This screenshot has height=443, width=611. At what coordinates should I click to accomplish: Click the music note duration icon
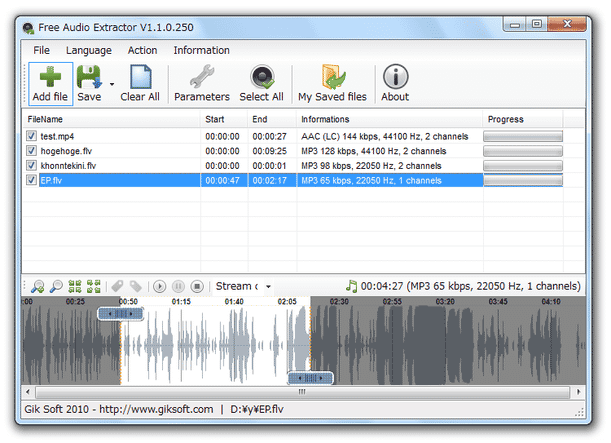click(x=351, y=286)
